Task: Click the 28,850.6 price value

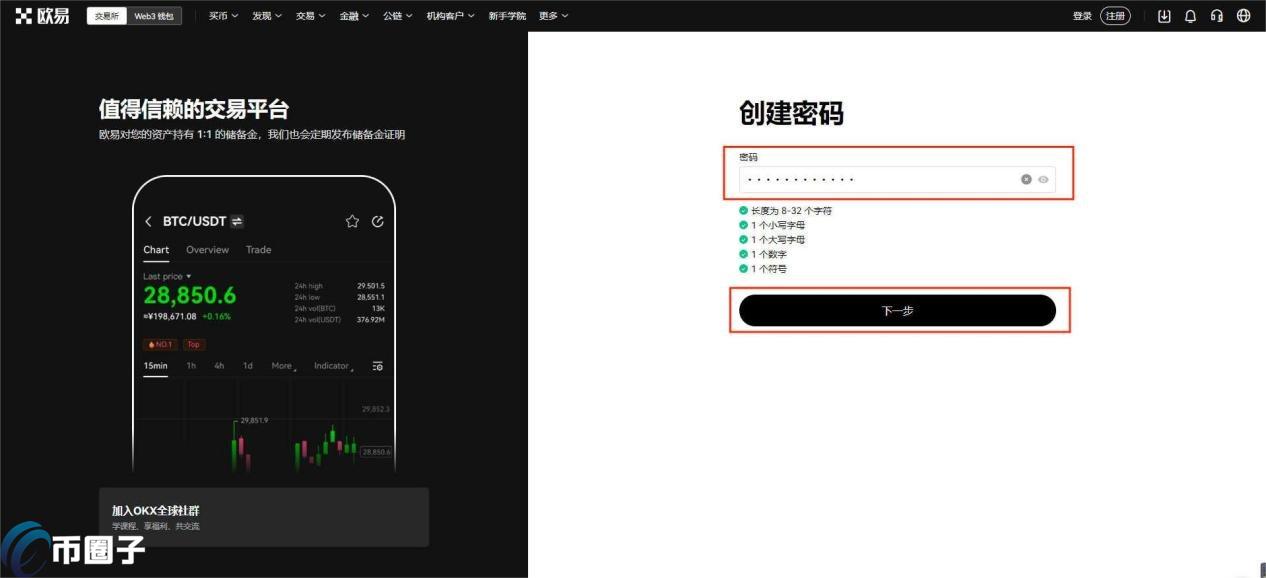Action: (x=190, y=296)
